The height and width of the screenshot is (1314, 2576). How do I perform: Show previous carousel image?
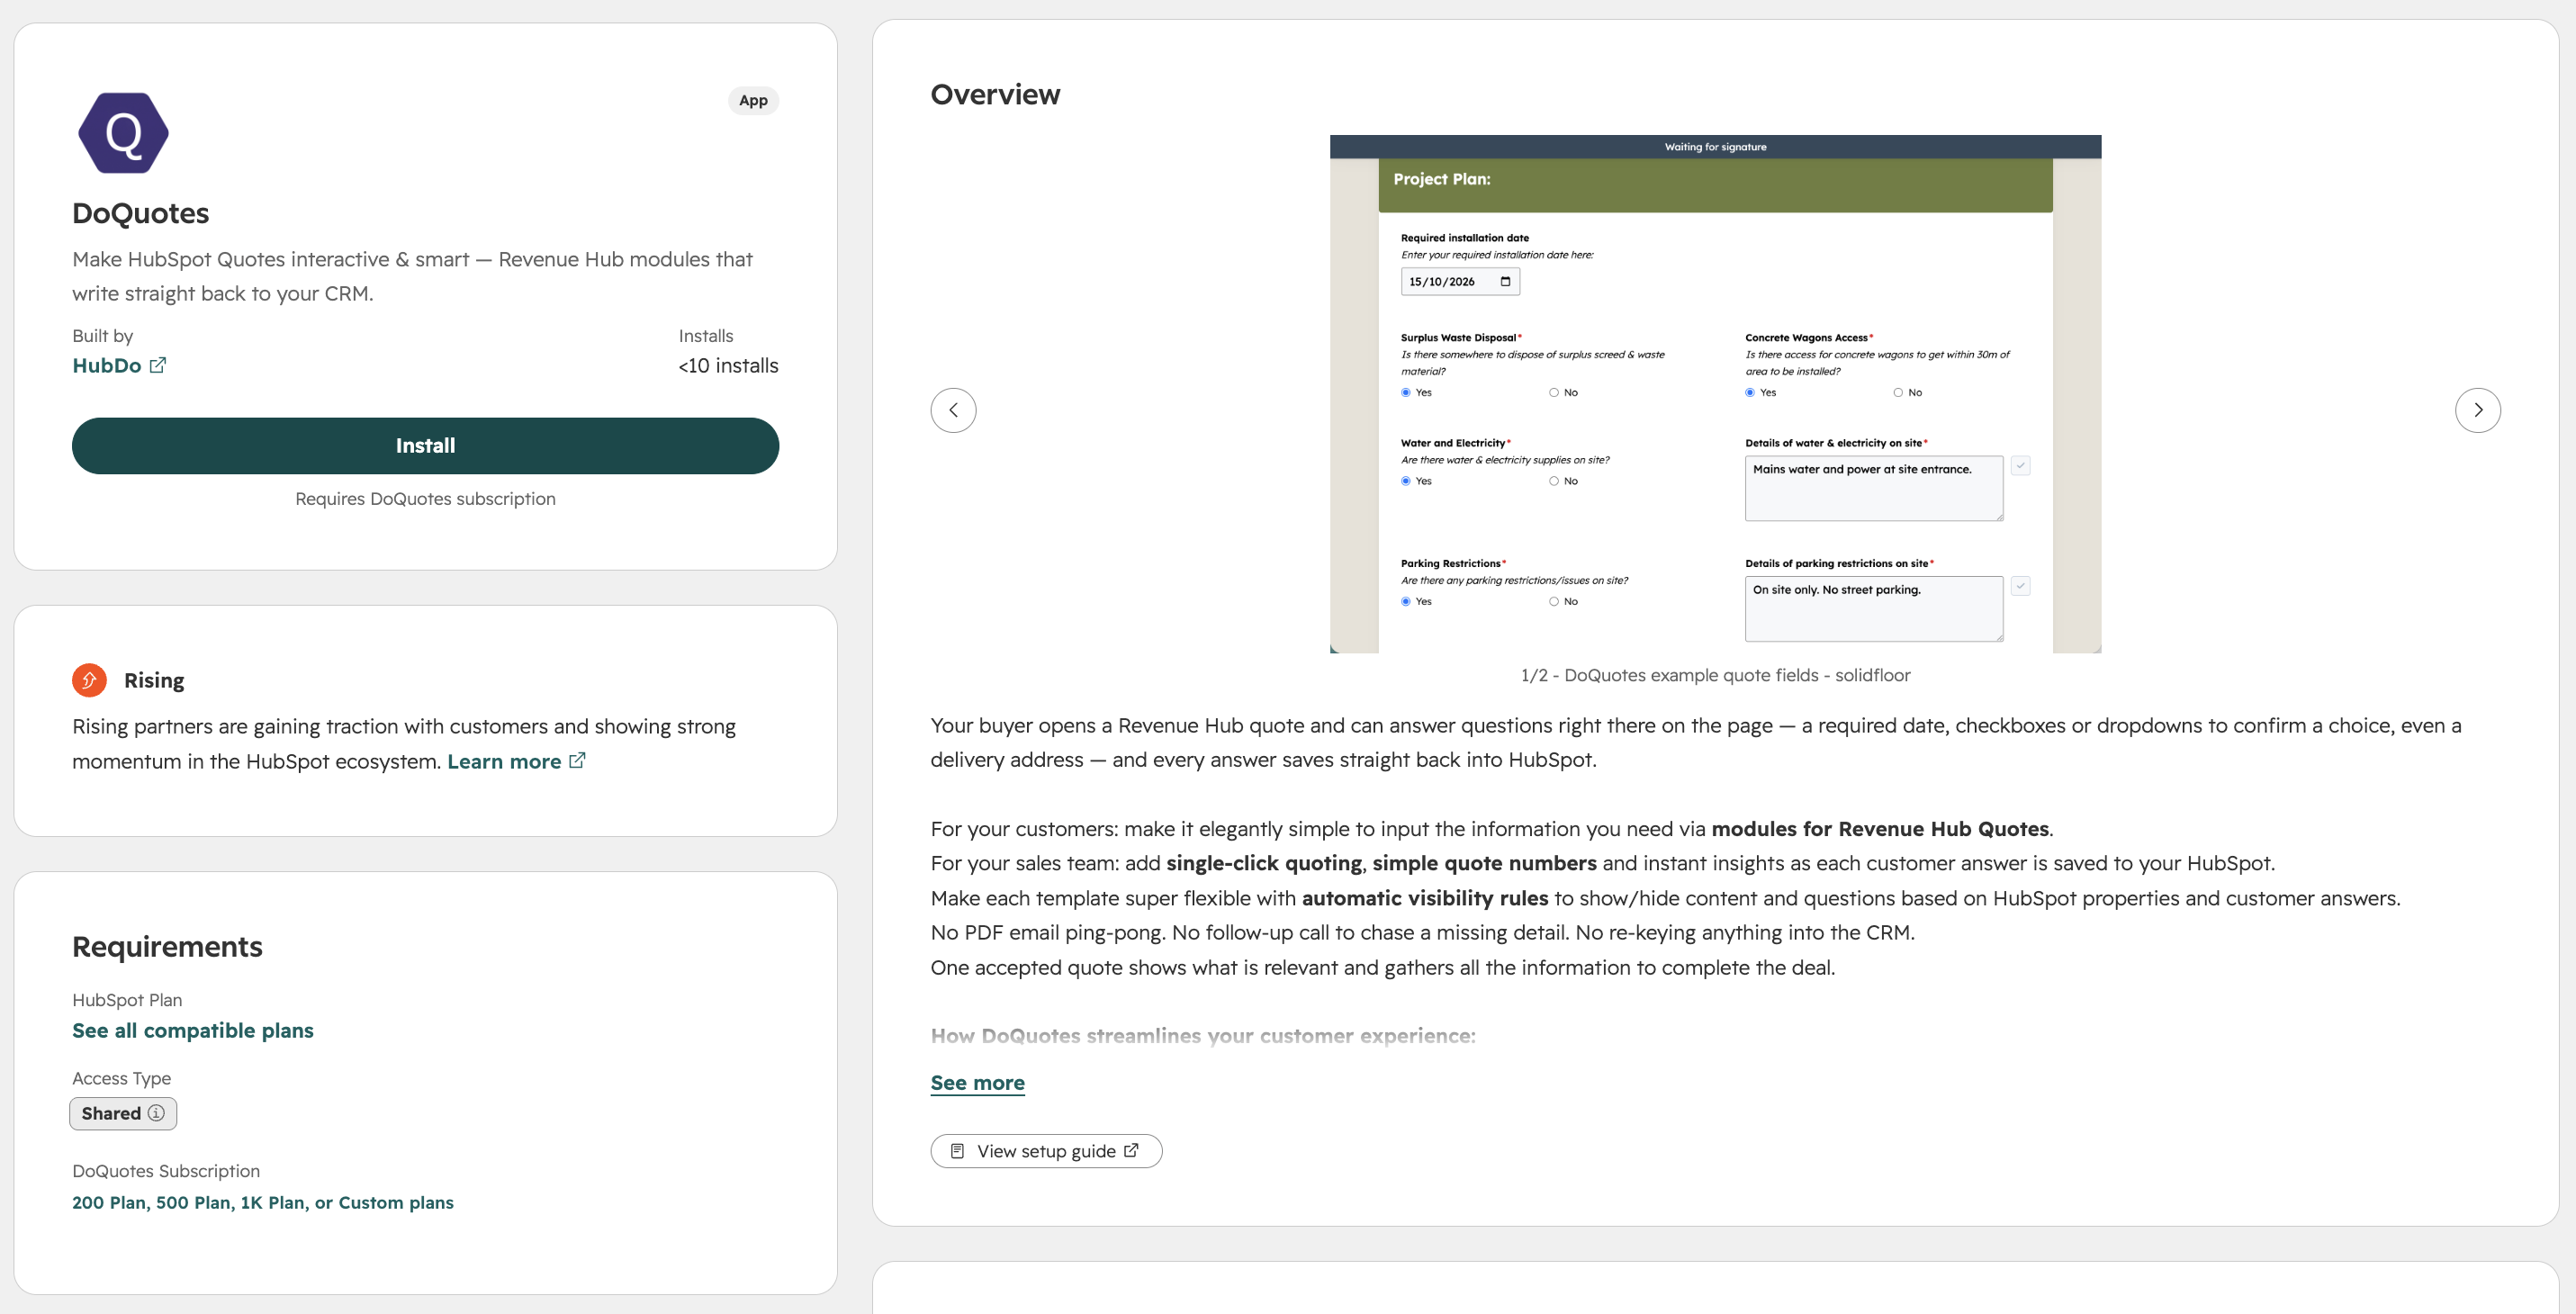[953, 410]
